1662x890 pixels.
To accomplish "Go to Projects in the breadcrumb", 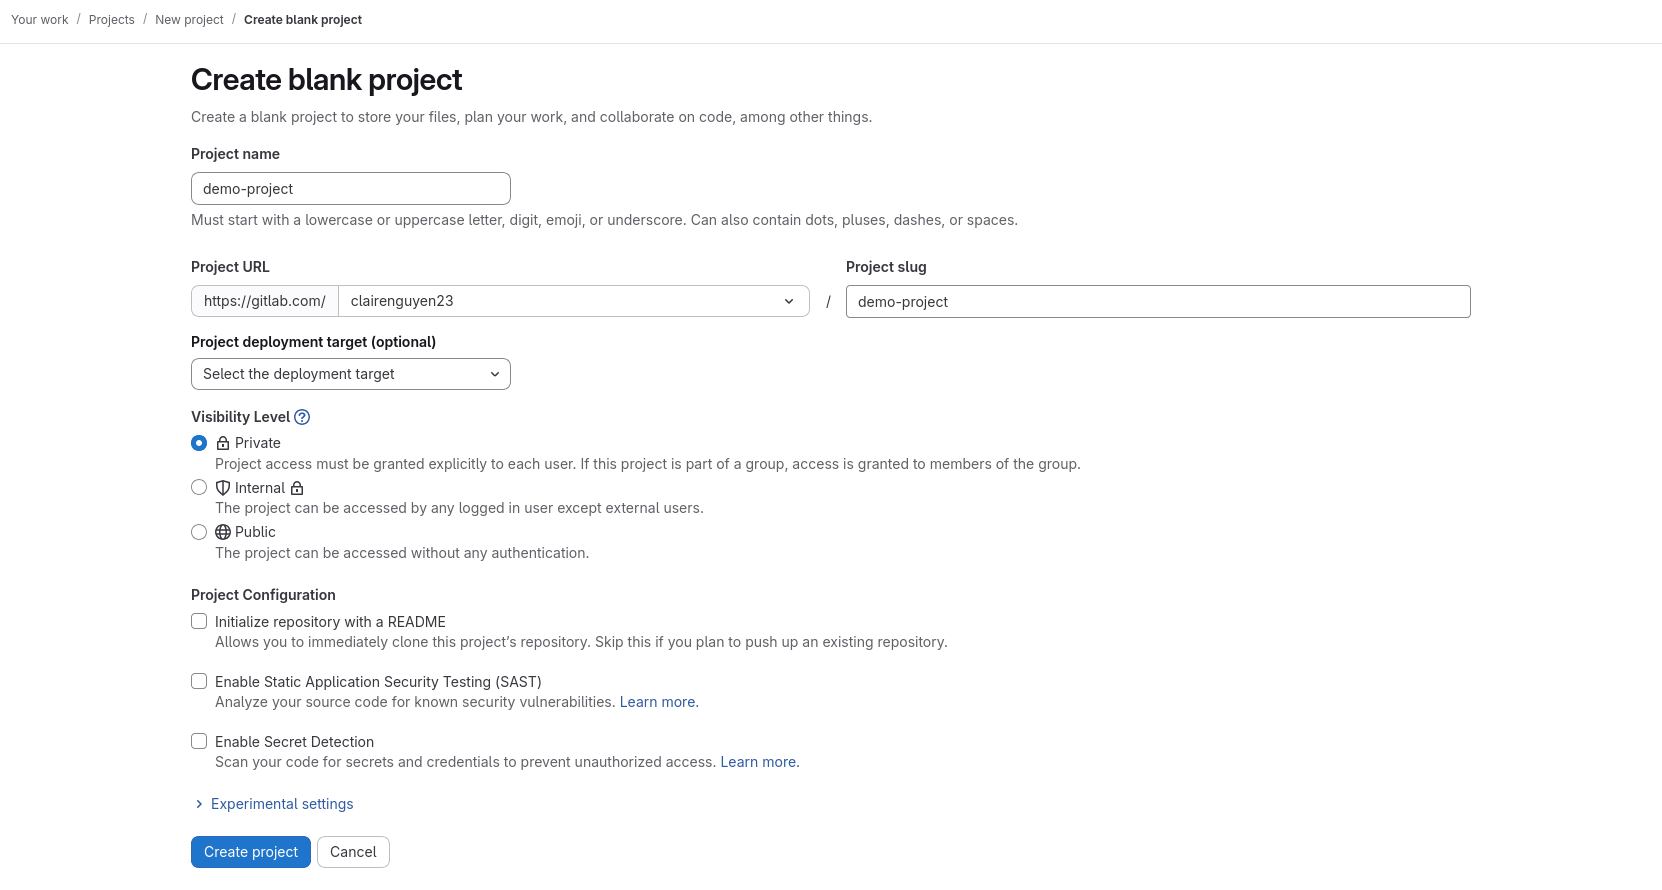I will (x=111, y=19).
